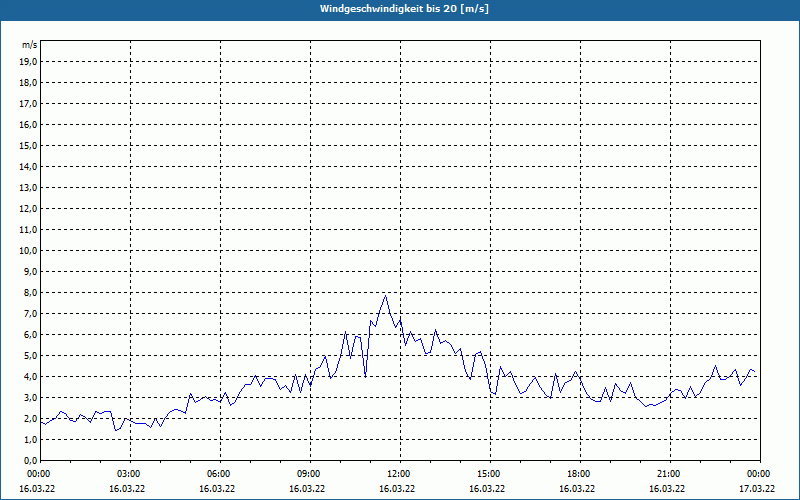The height and width of the screenshot is (500, 800).
Task: Select the 17.03.22 date label
Action: pyautogui.click(x=757, y=488)
